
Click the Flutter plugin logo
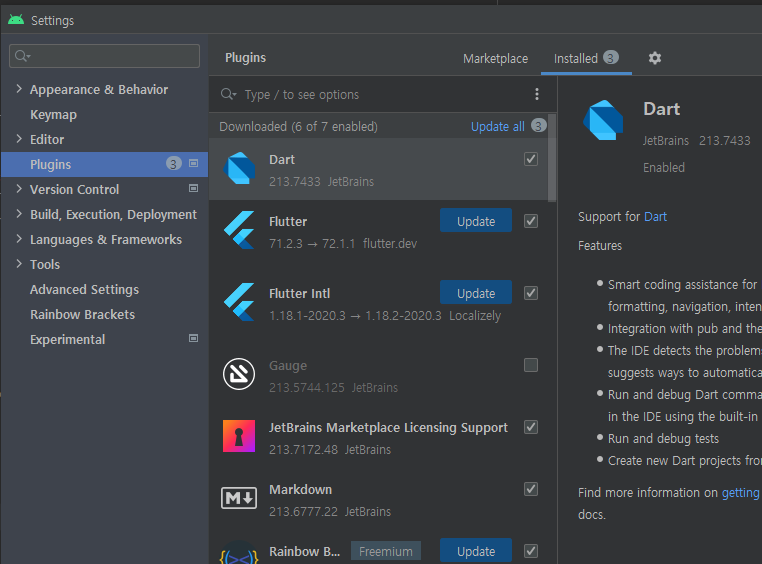coord(239,230)
